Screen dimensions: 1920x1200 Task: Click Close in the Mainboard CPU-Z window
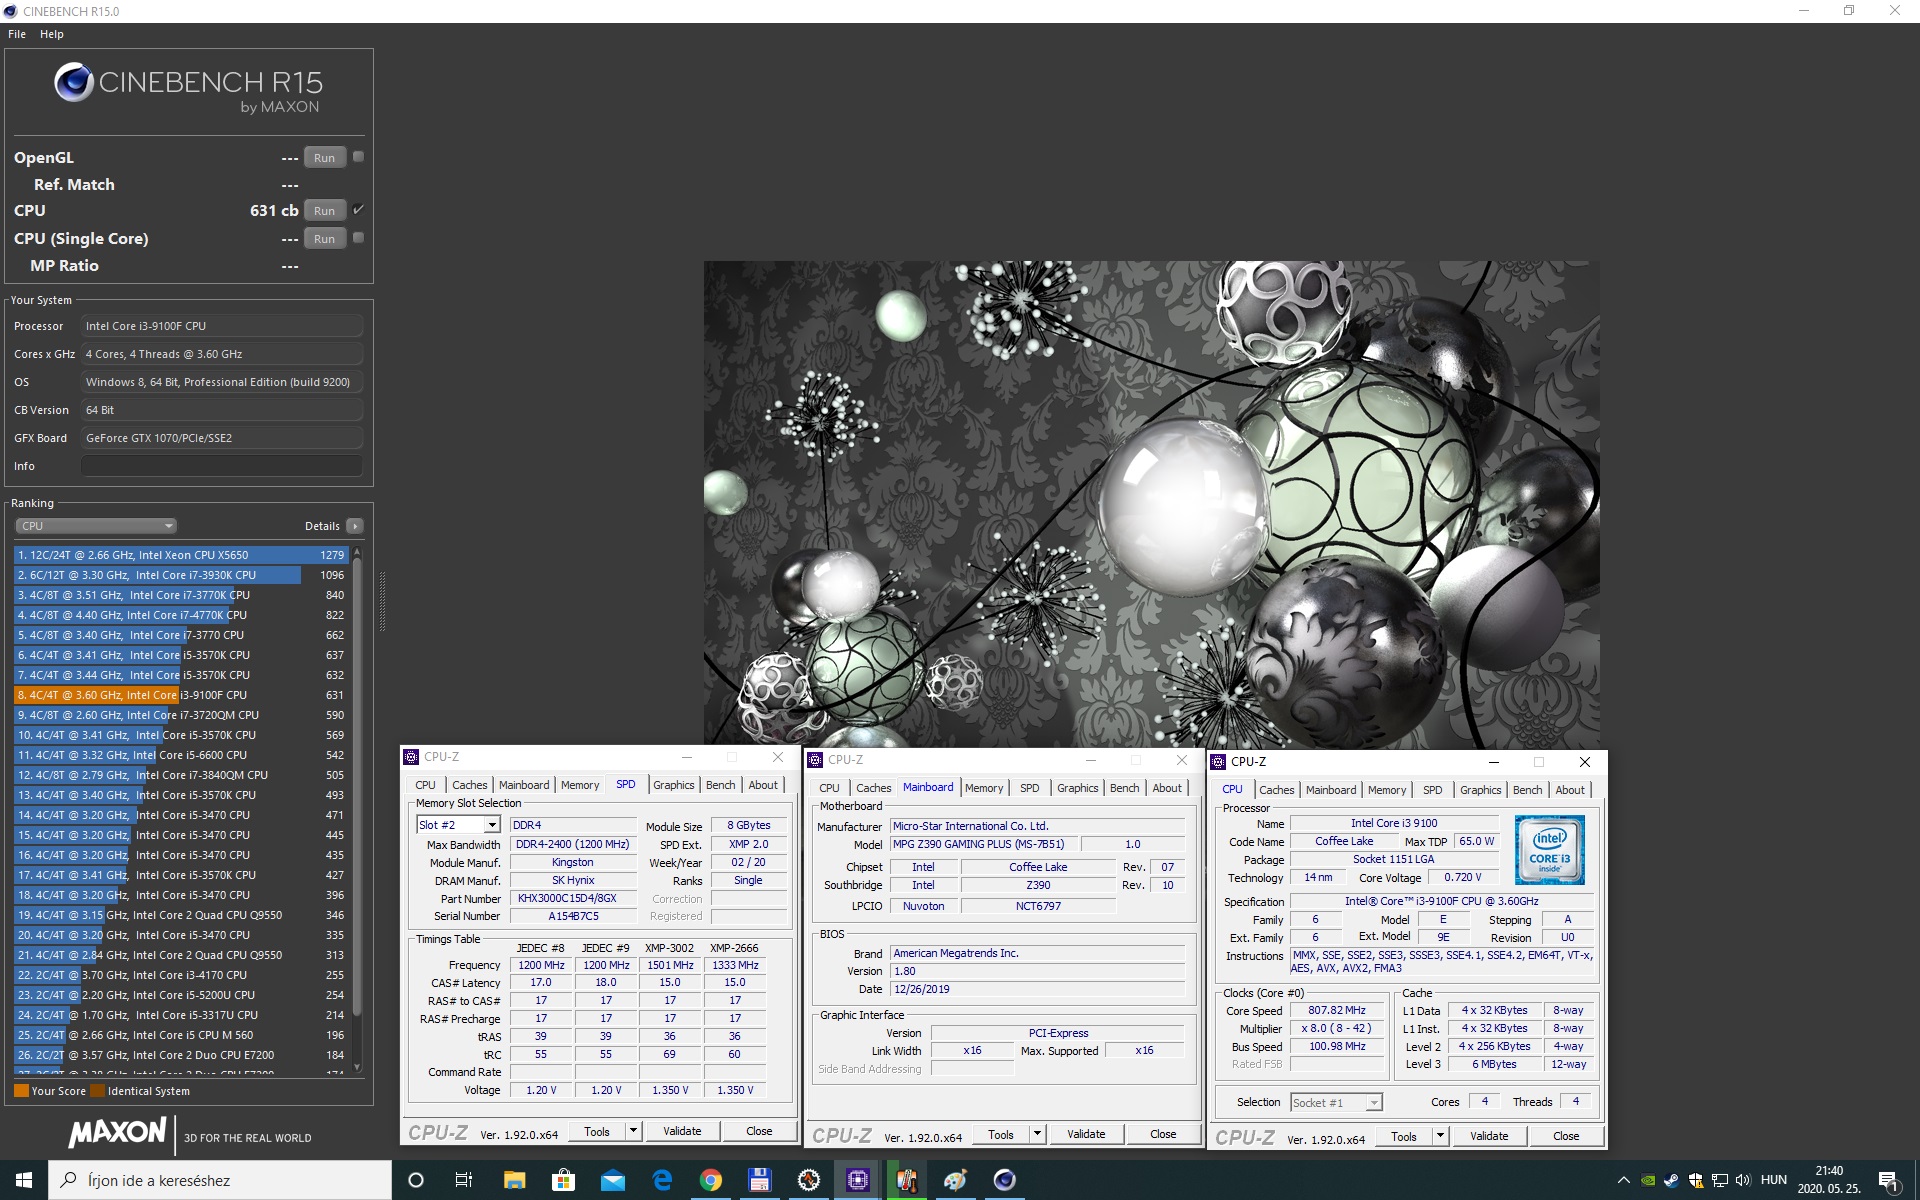pos(1163,1134)
